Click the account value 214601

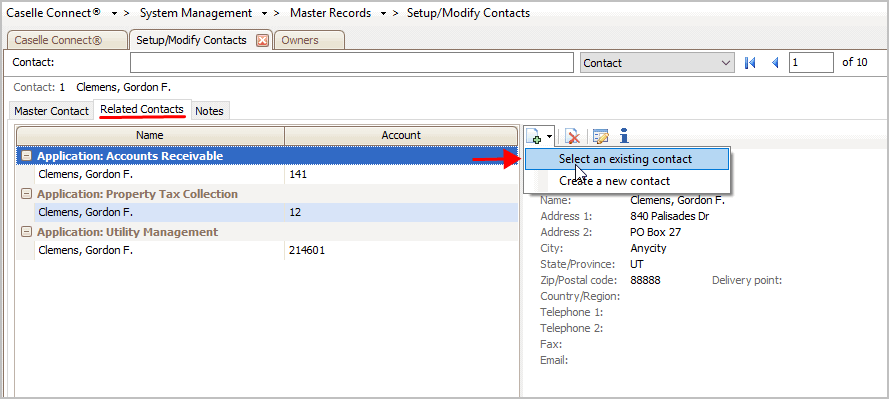coord(307,251)
